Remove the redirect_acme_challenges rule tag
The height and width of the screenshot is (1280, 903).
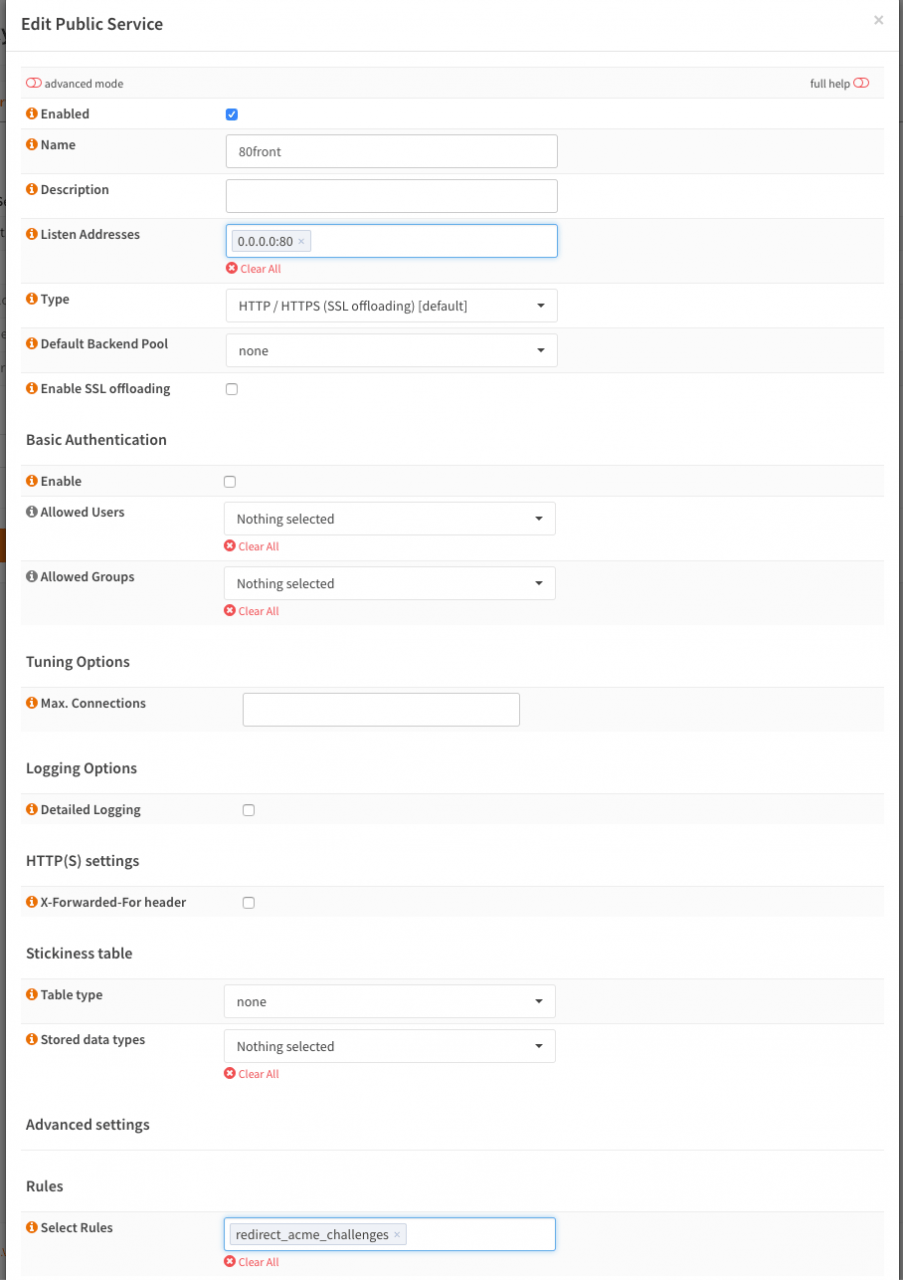click(x=397, y=1235)
